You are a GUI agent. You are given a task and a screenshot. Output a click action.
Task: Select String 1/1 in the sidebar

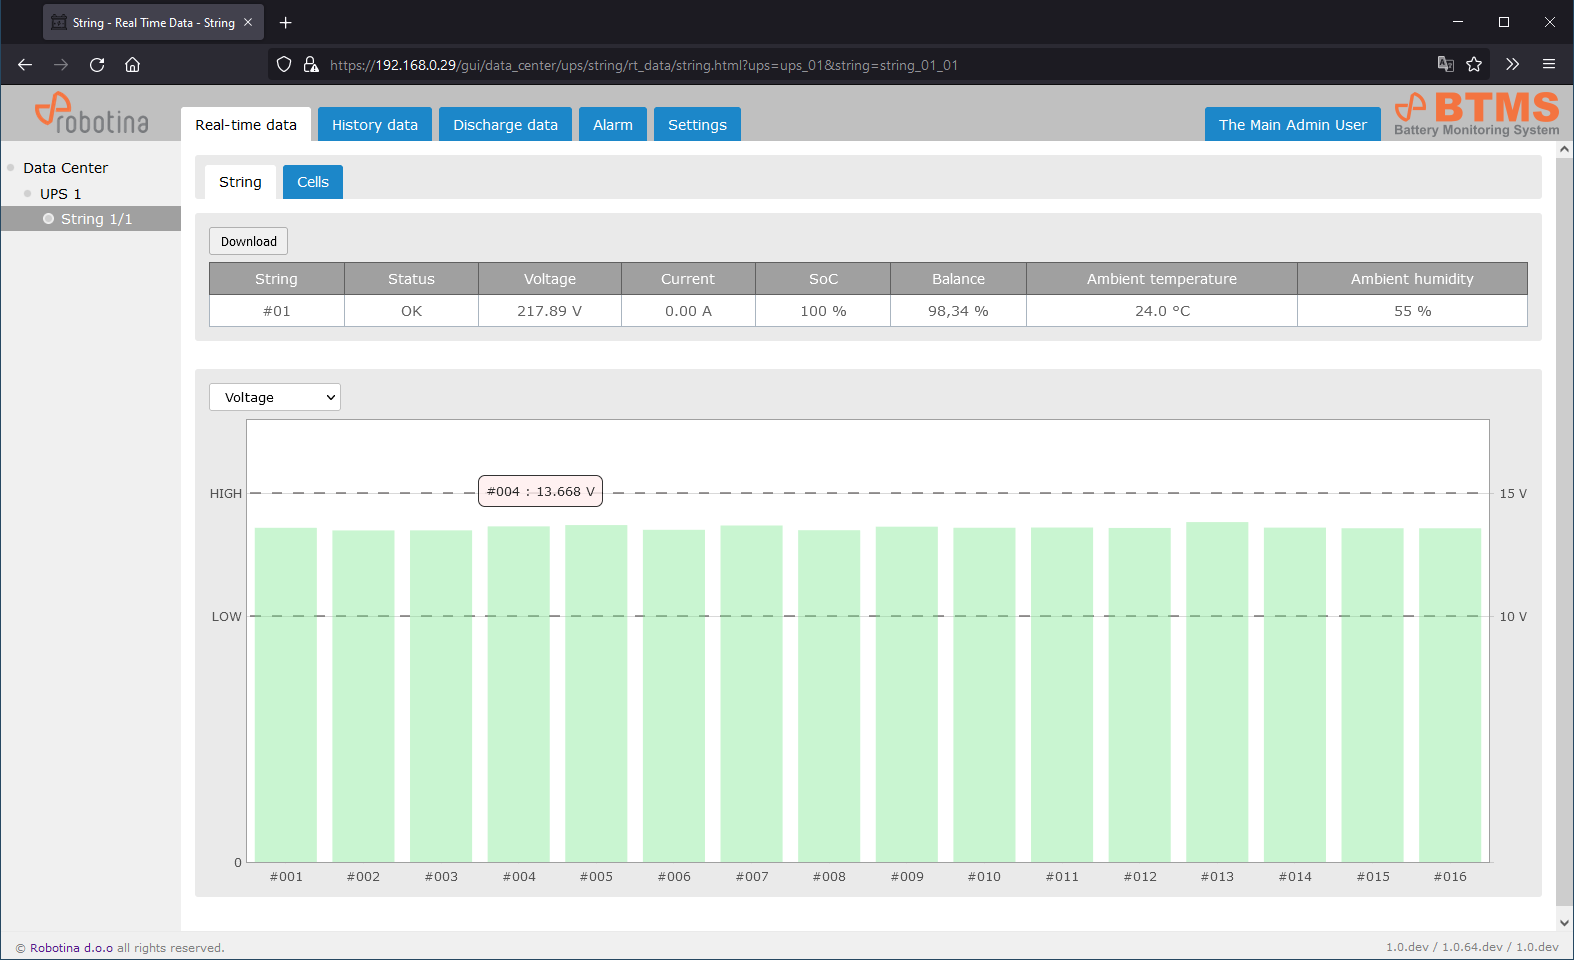(96, 219)
